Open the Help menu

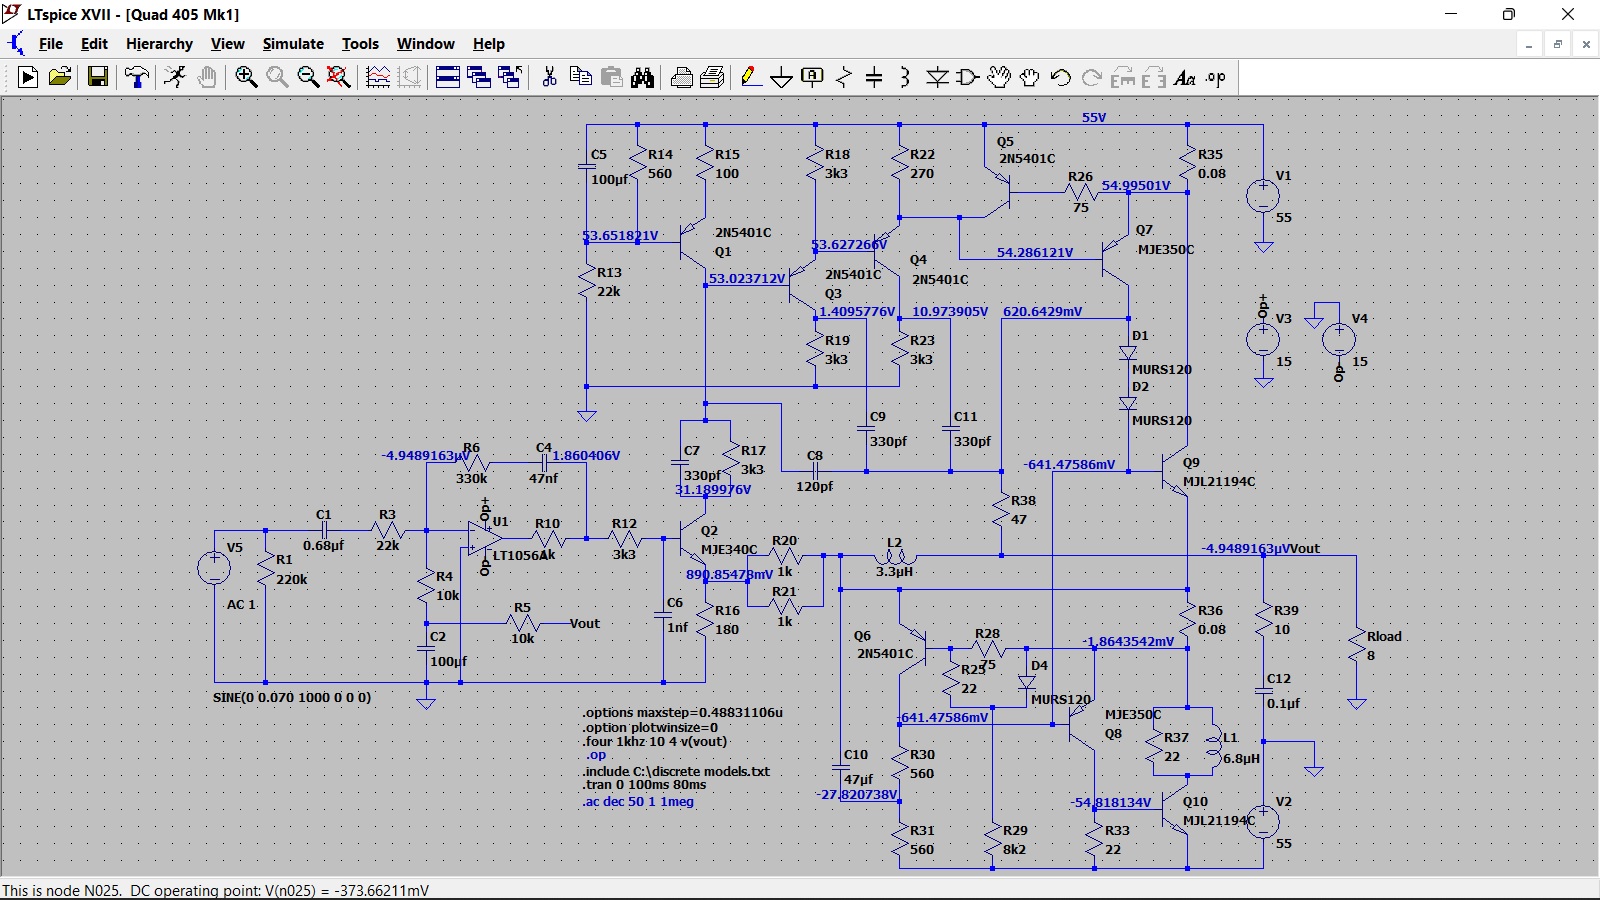tap(489, 44)
